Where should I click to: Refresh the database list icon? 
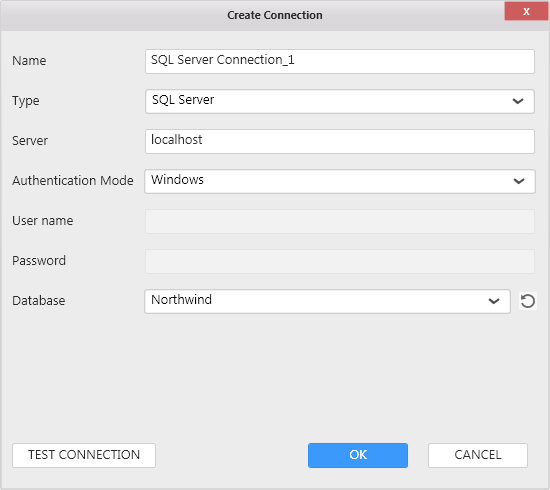point(528,301)
